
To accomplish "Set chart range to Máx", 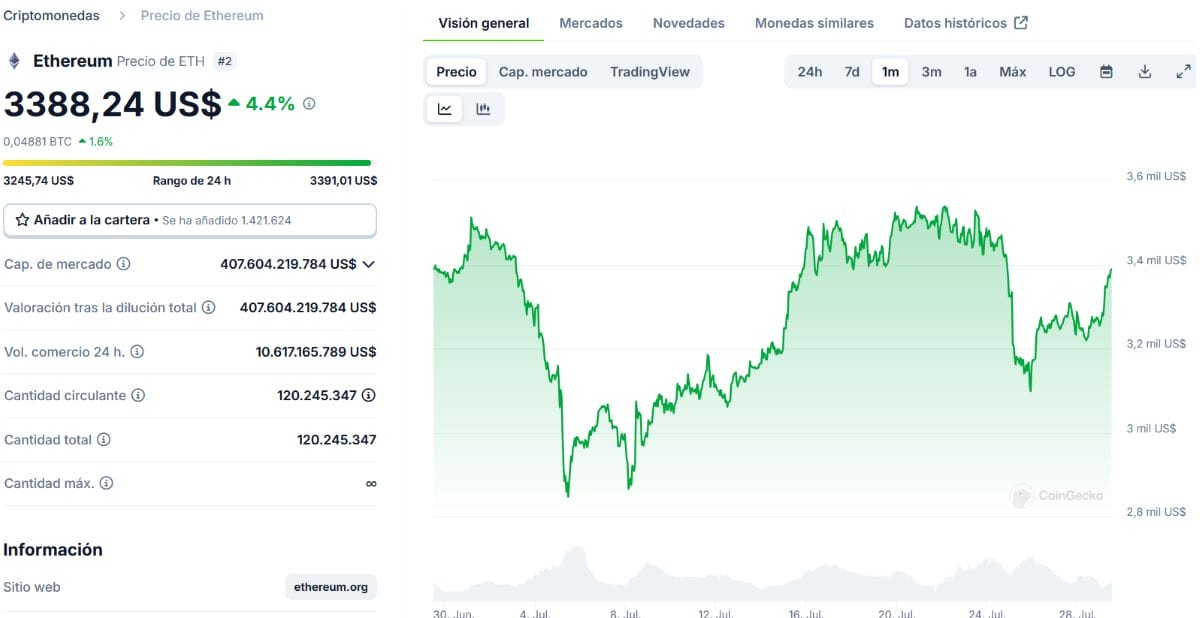I will pyautogui.click(x=1013, y=72).
